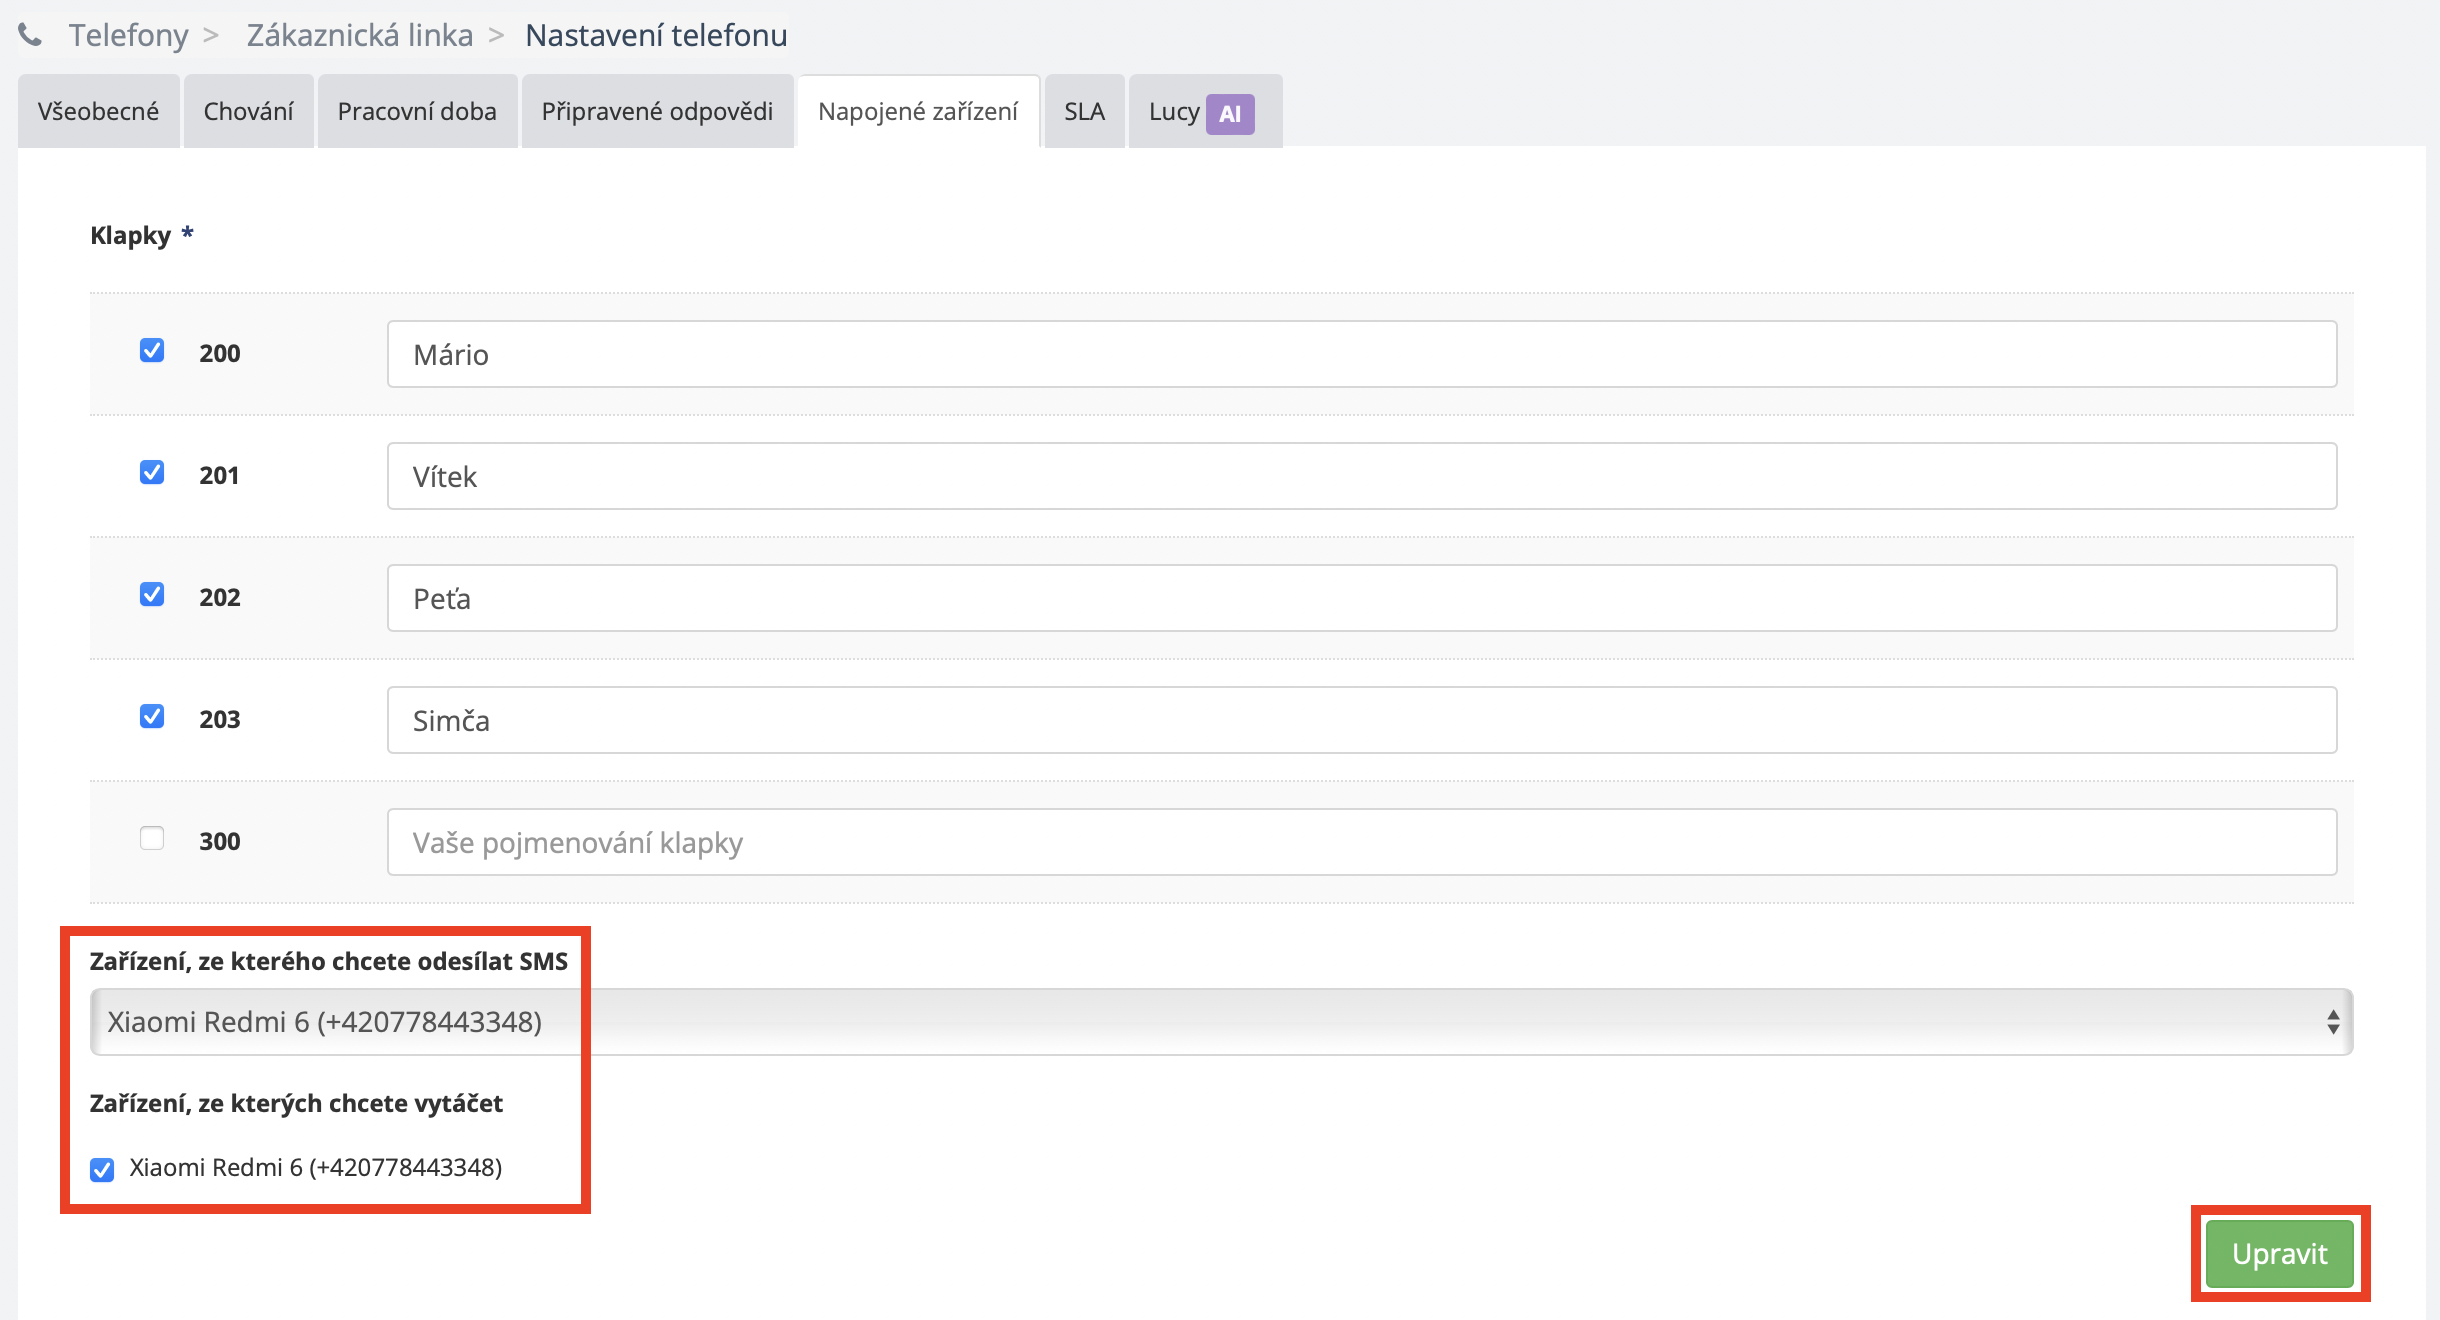2440x1320 pixels.
Task: Focus the empty extension 300 name field
Action: pos(1360,842)
